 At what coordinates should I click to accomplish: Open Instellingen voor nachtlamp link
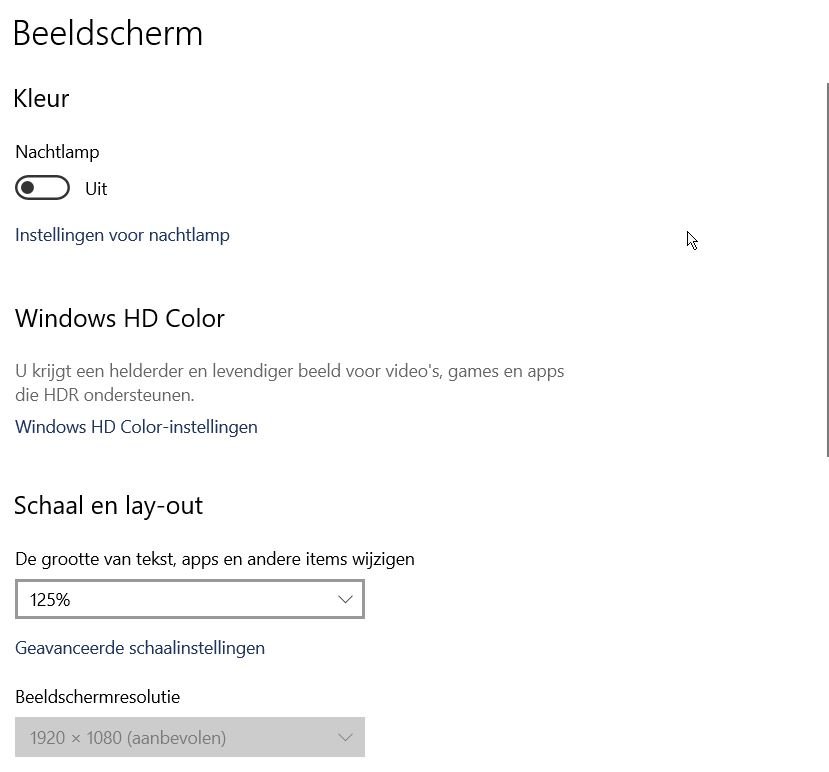click(122, 235)
